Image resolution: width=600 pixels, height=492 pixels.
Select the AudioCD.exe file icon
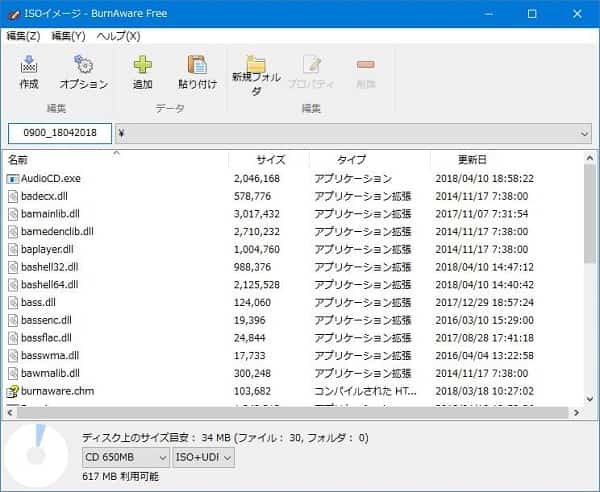coord(13,179)
